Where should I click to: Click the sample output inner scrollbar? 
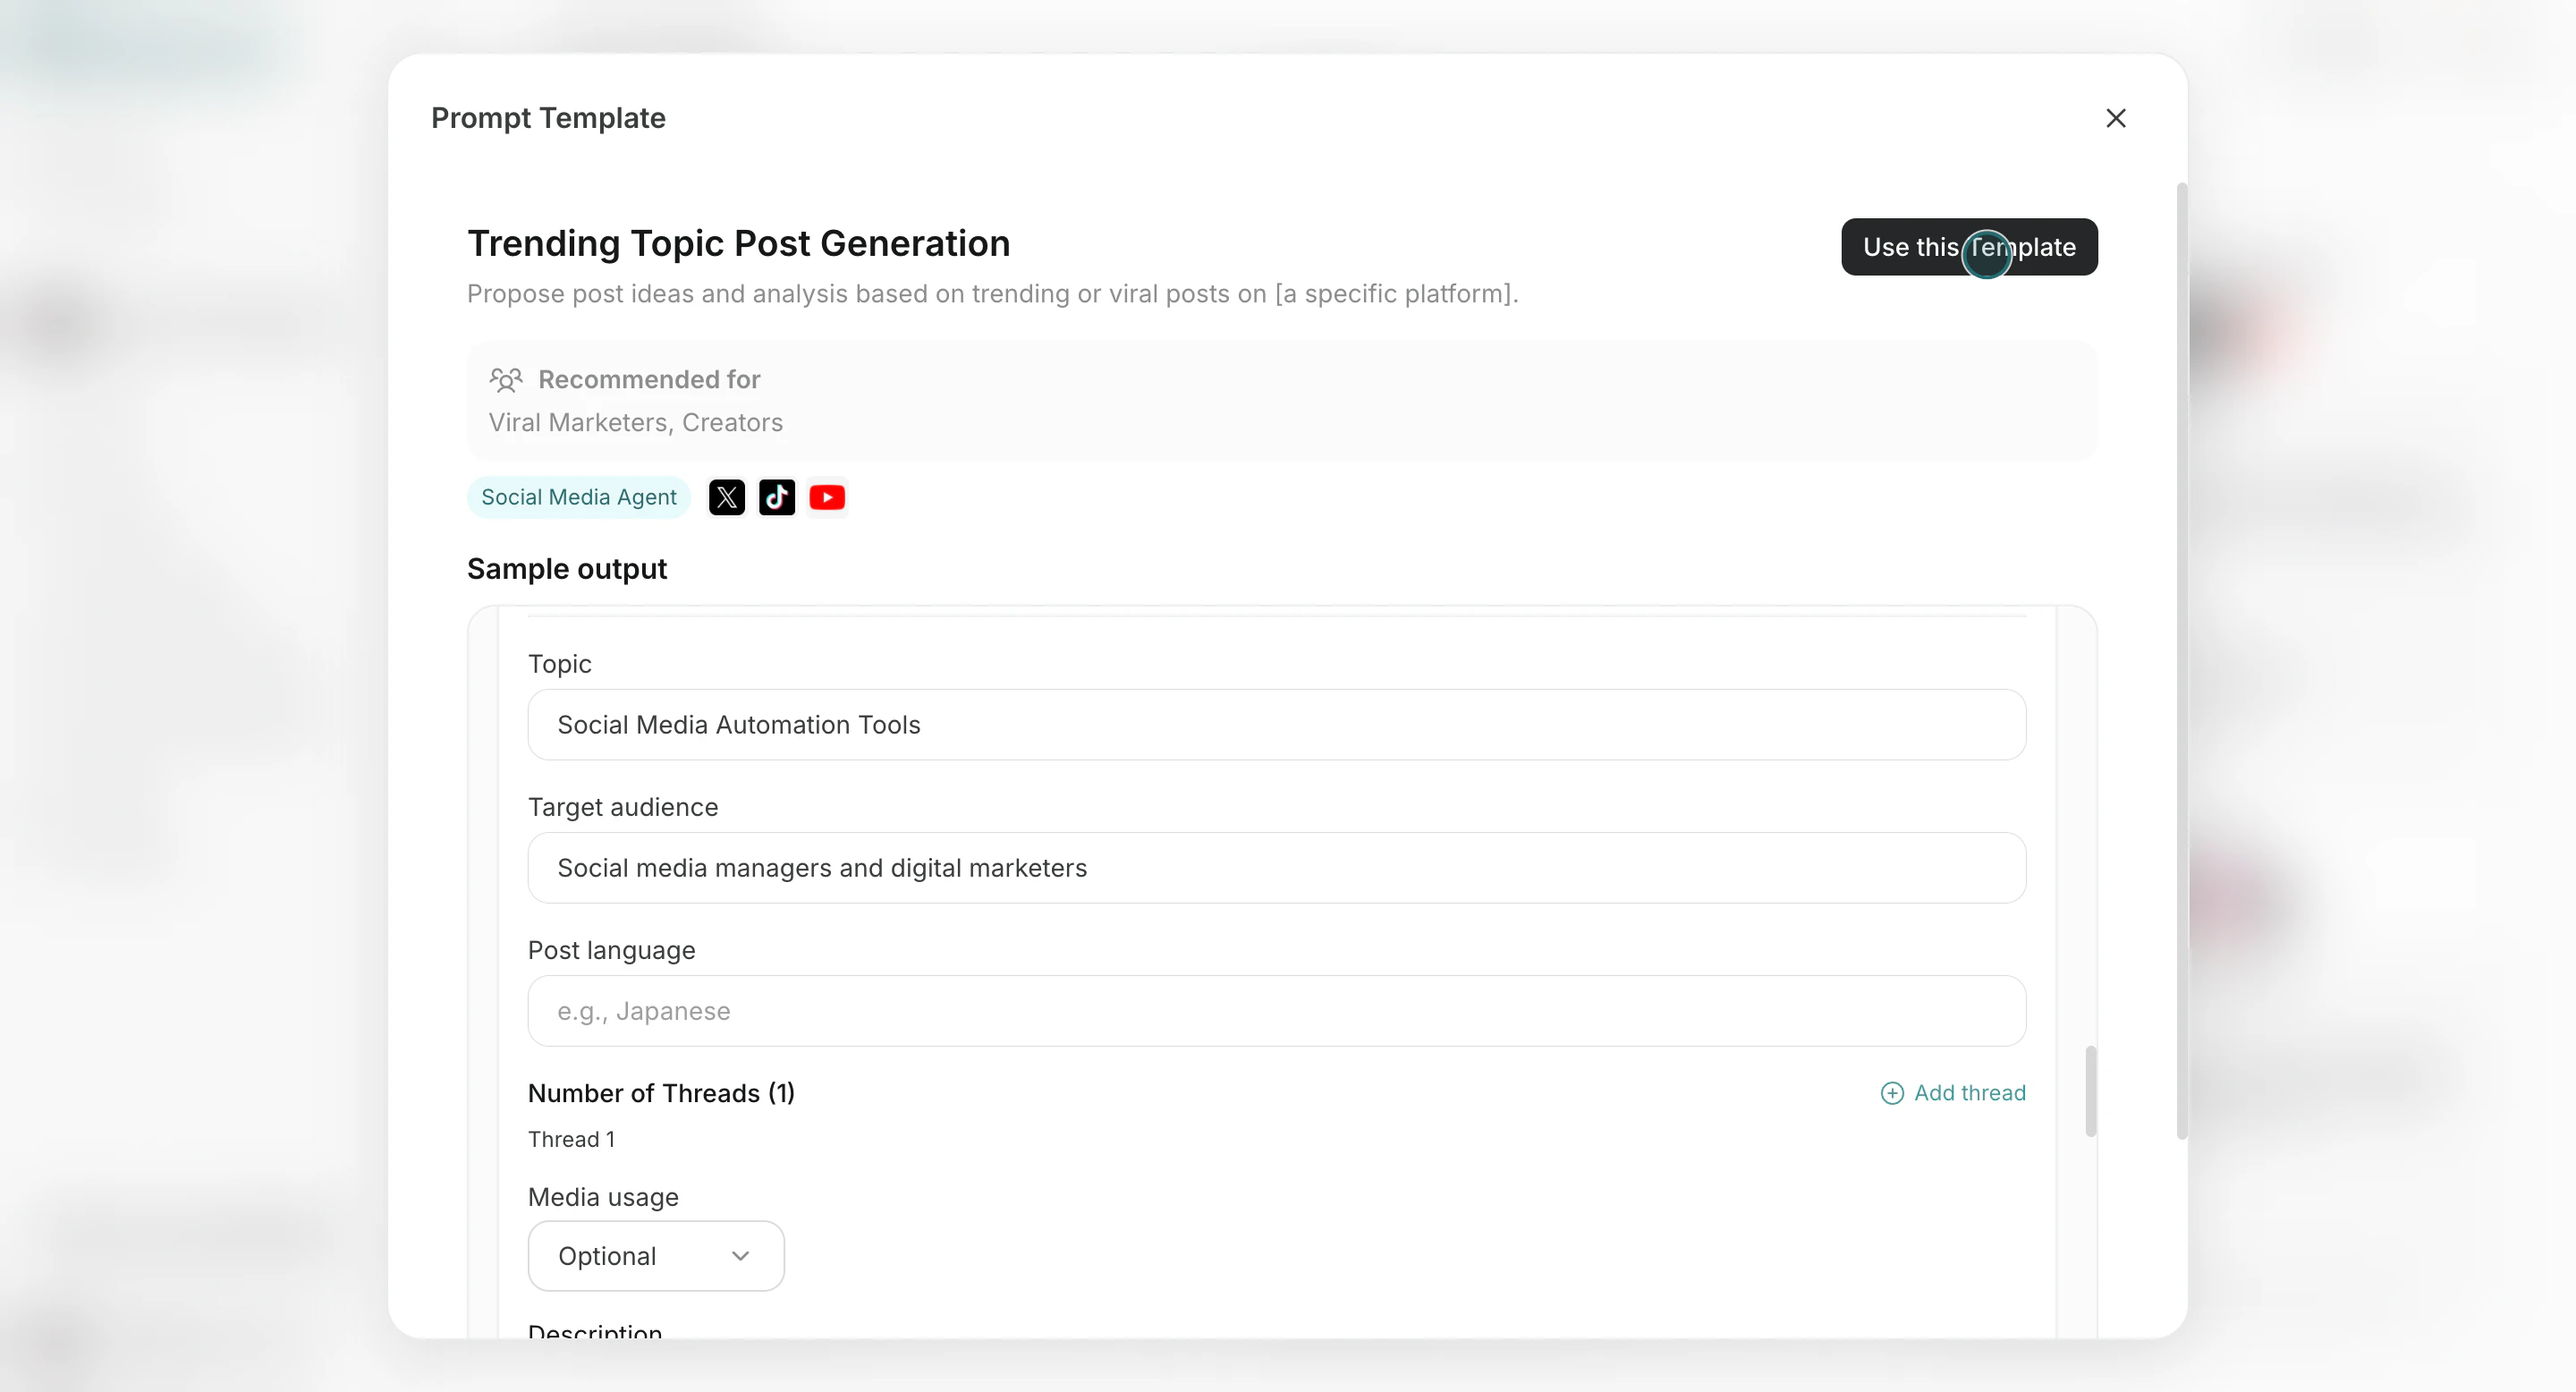point(2090,1091)
